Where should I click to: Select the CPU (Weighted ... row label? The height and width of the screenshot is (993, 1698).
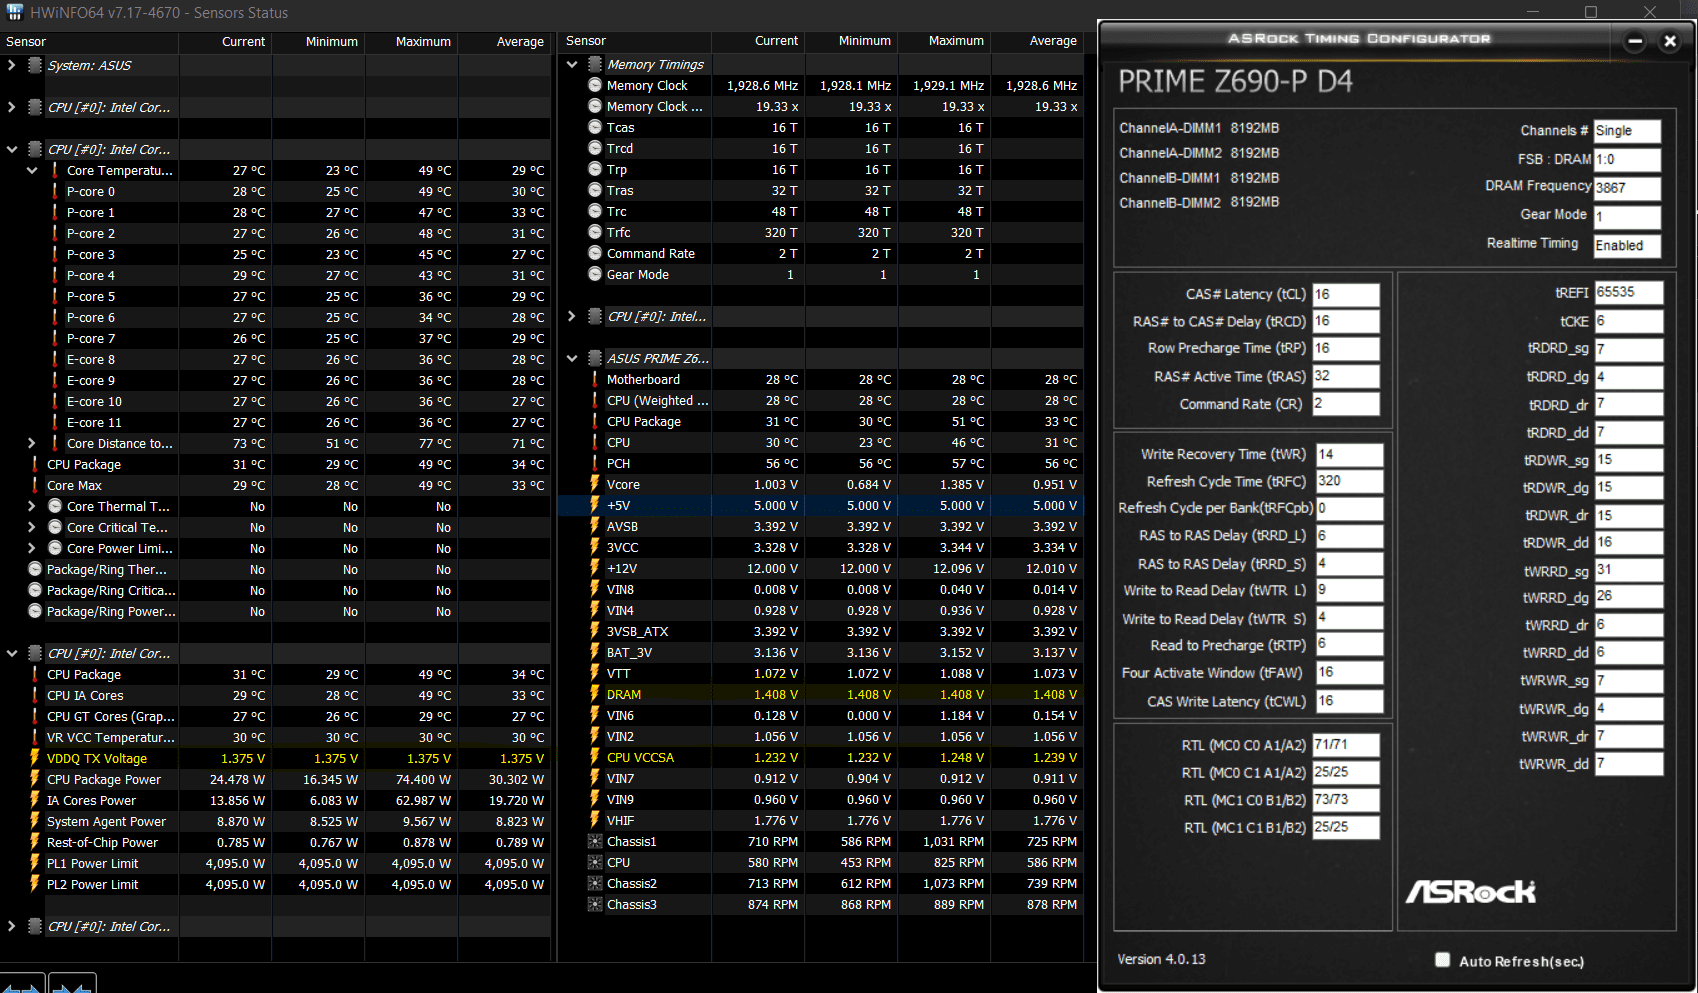coord(657,400)
